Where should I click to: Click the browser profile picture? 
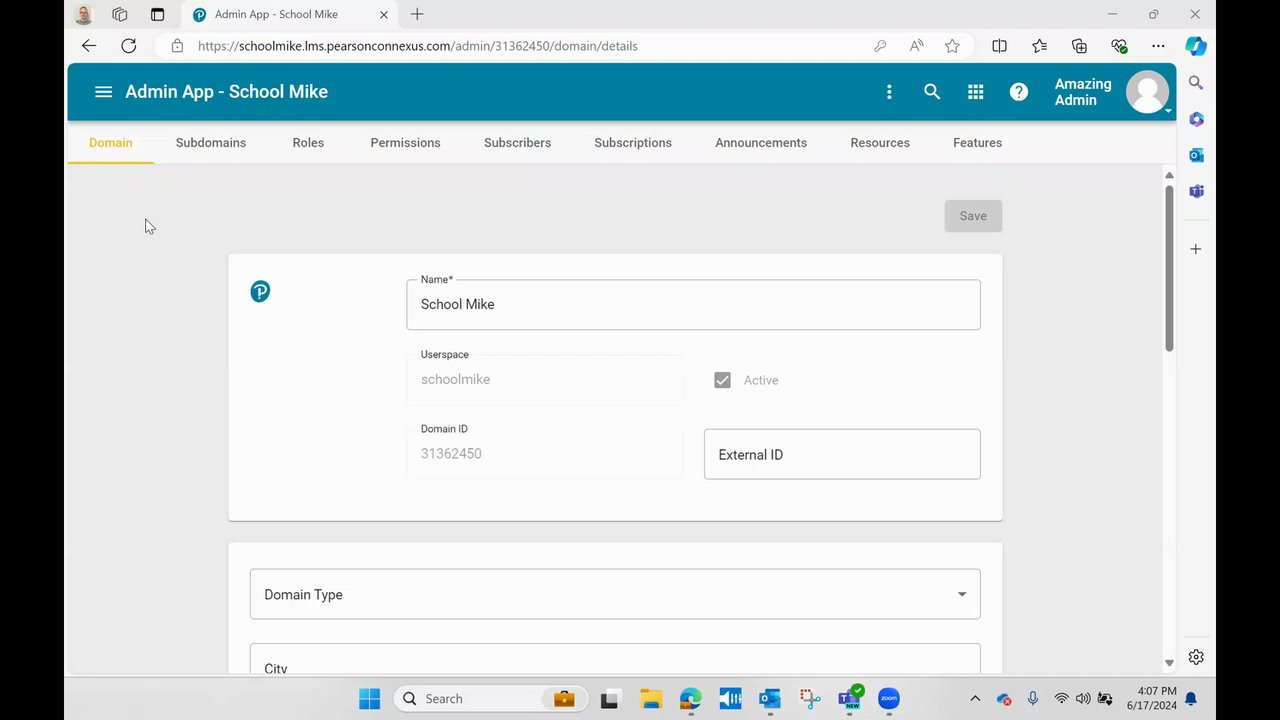(84, 15)
